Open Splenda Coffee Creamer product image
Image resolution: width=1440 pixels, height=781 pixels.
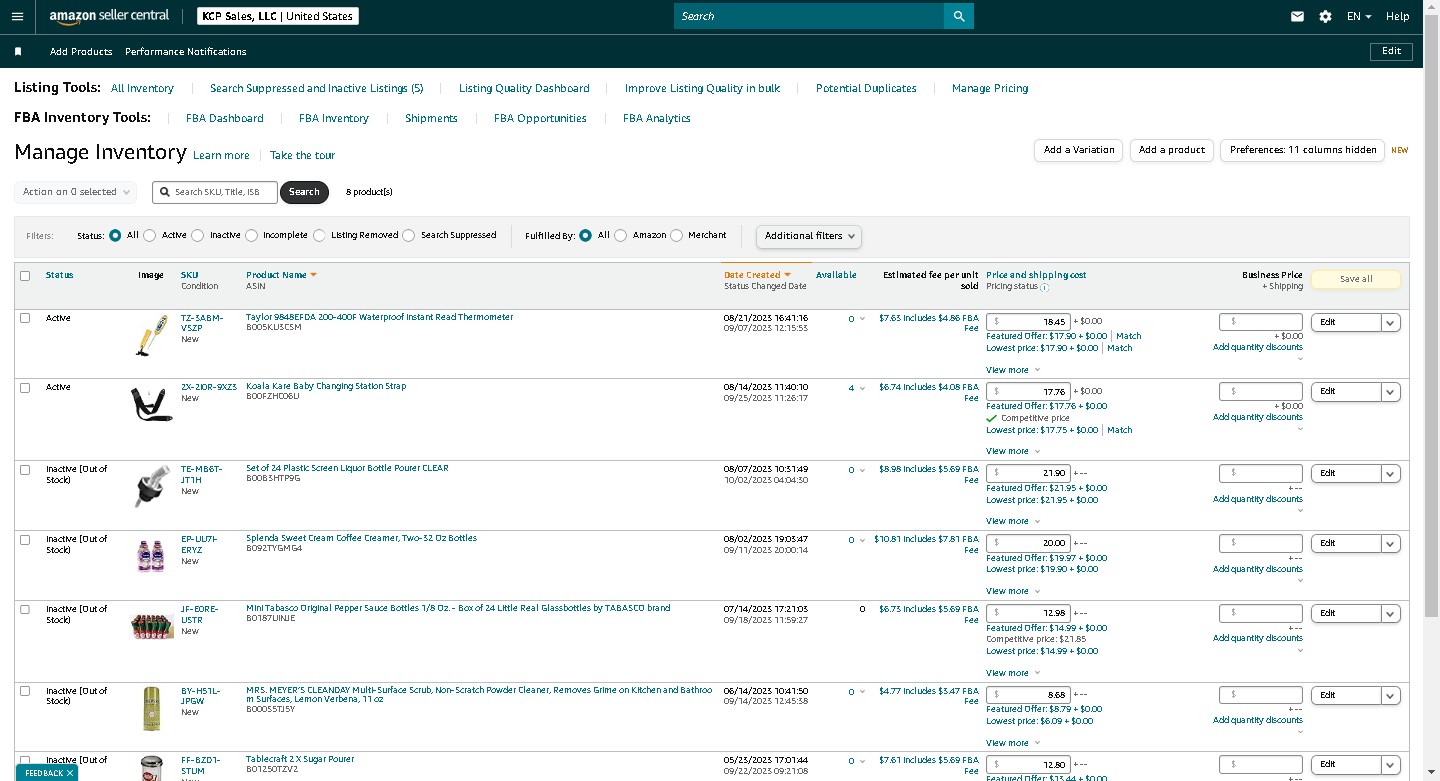tap(151, 556)
